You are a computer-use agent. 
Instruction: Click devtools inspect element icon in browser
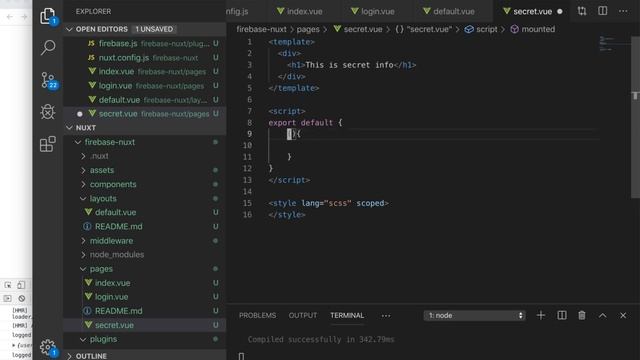tap(8, 285)
